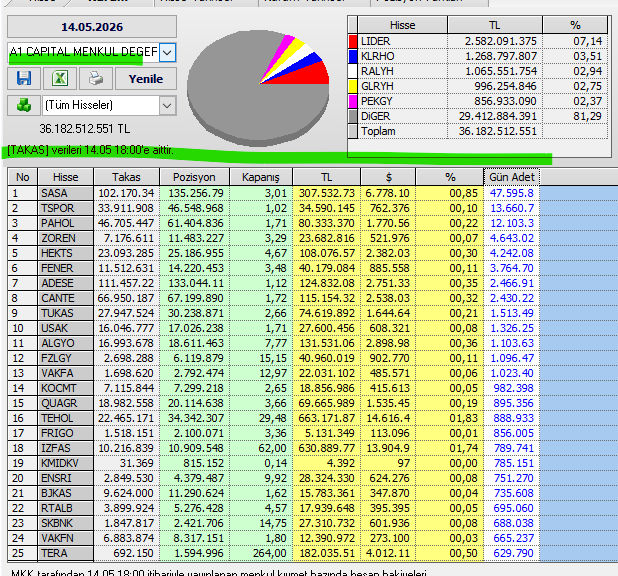The image size is (618, 576).
Task: Select the ALGYO stock cell
Action: pyautogui.click(x=66, y=343)
